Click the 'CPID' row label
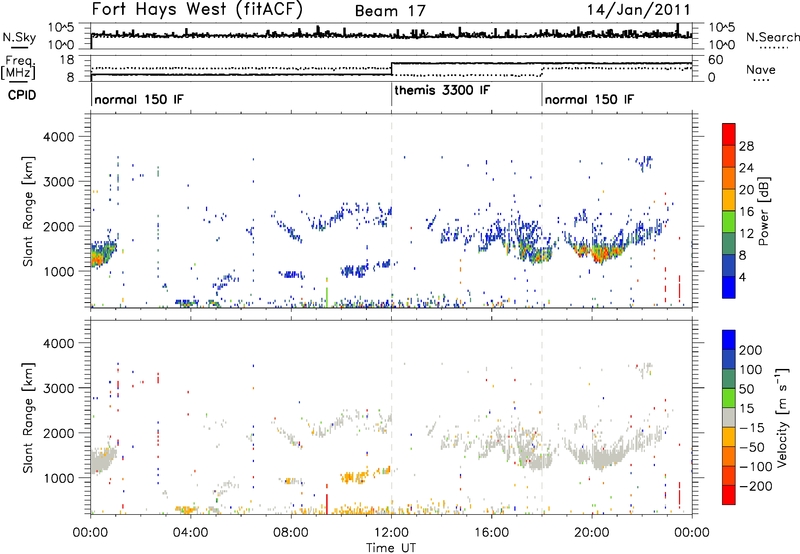The width and height of the screenshot is (800, 554). [21, 95]
